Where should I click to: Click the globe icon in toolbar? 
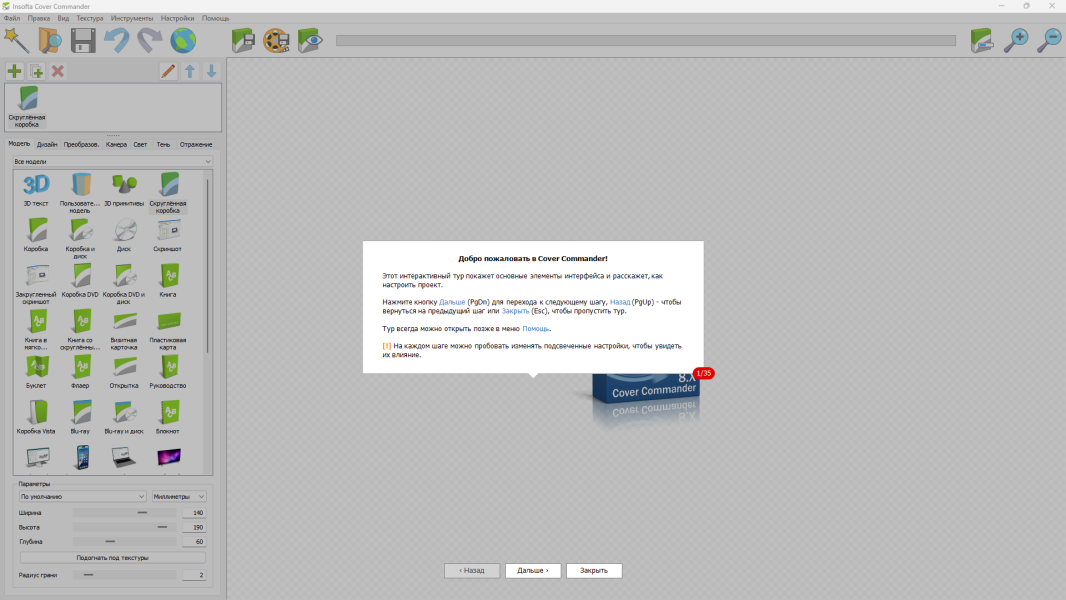pyautogui.click(x=183, y=41)
